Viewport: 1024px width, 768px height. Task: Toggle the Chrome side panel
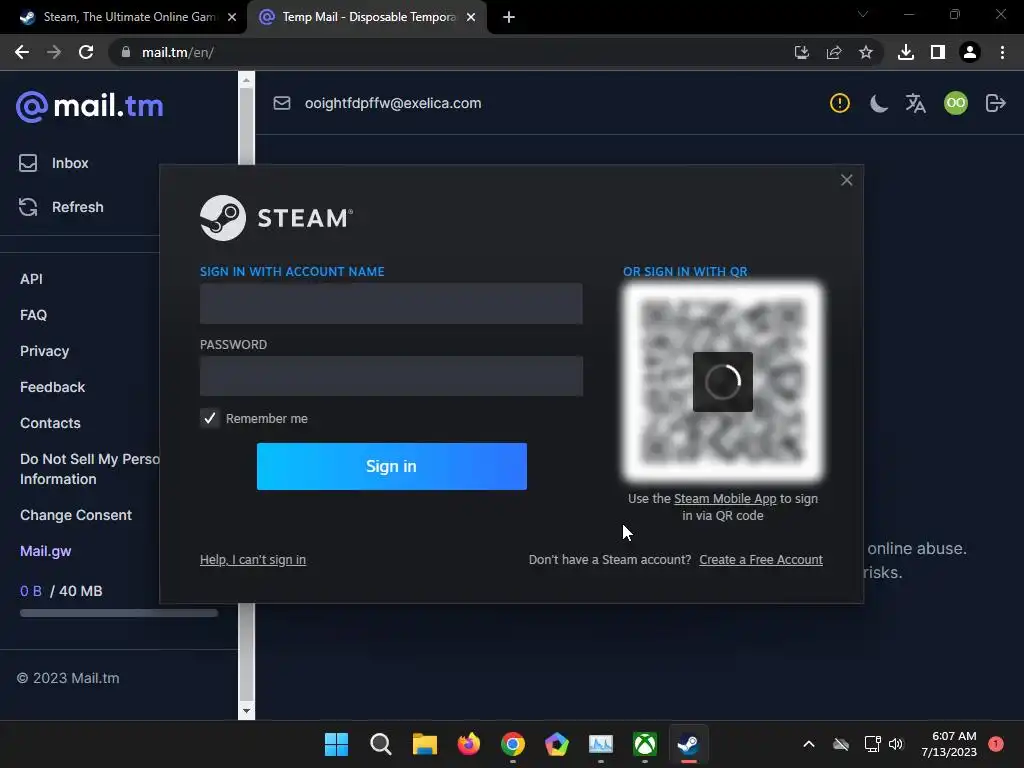[x=938, y=52]
